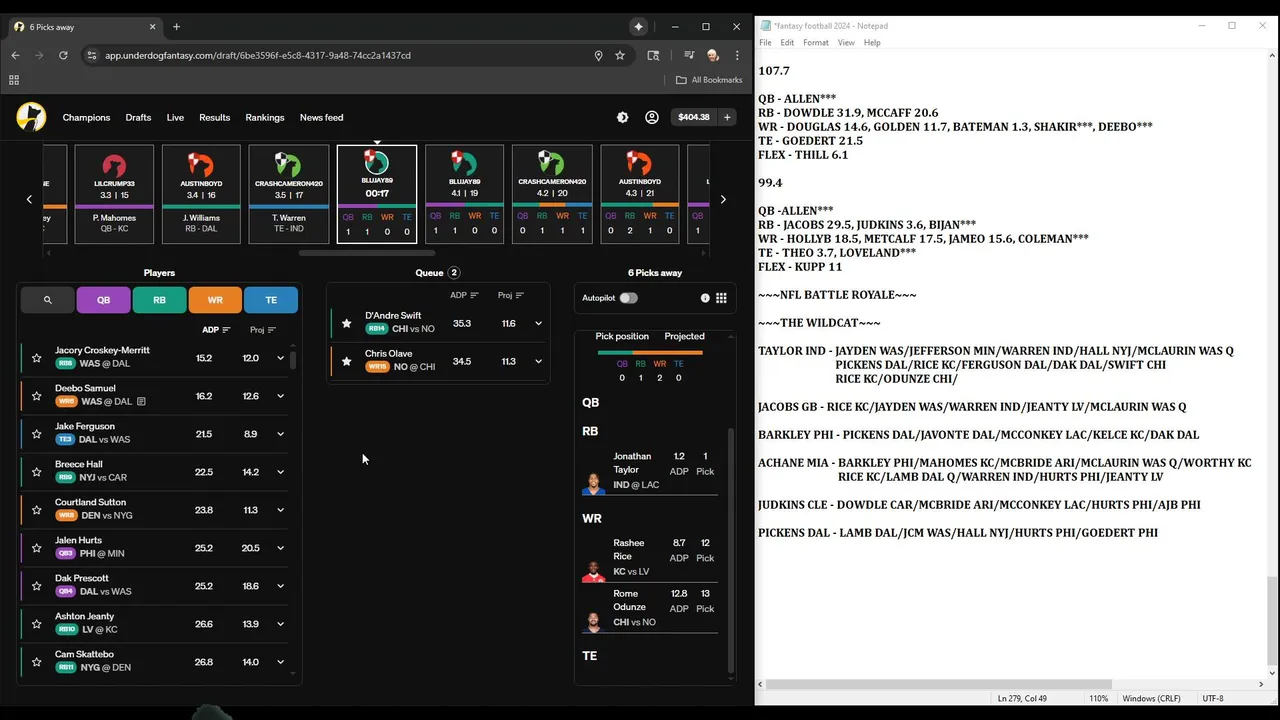The image size is (1280, 720).
Task: Switch to the draft board grid view icon
Action: pos(721,298)
